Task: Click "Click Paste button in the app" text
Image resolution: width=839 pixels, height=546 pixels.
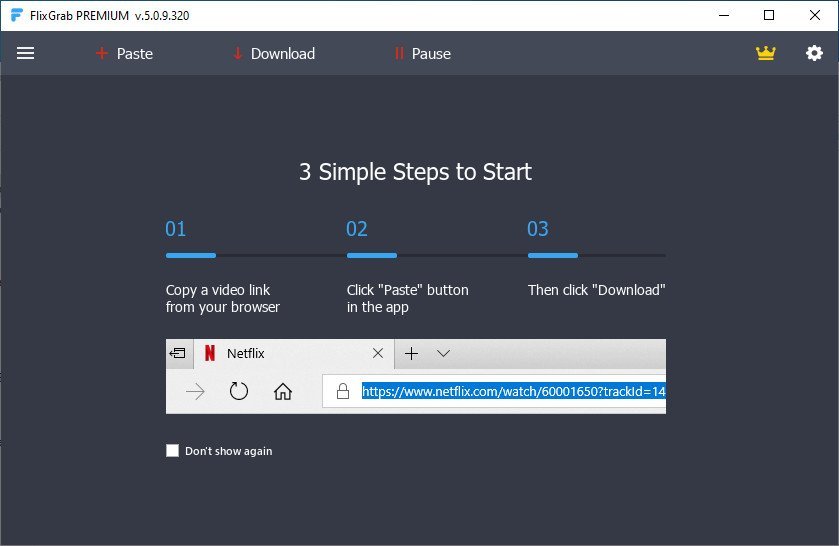Action: [408, 298]
